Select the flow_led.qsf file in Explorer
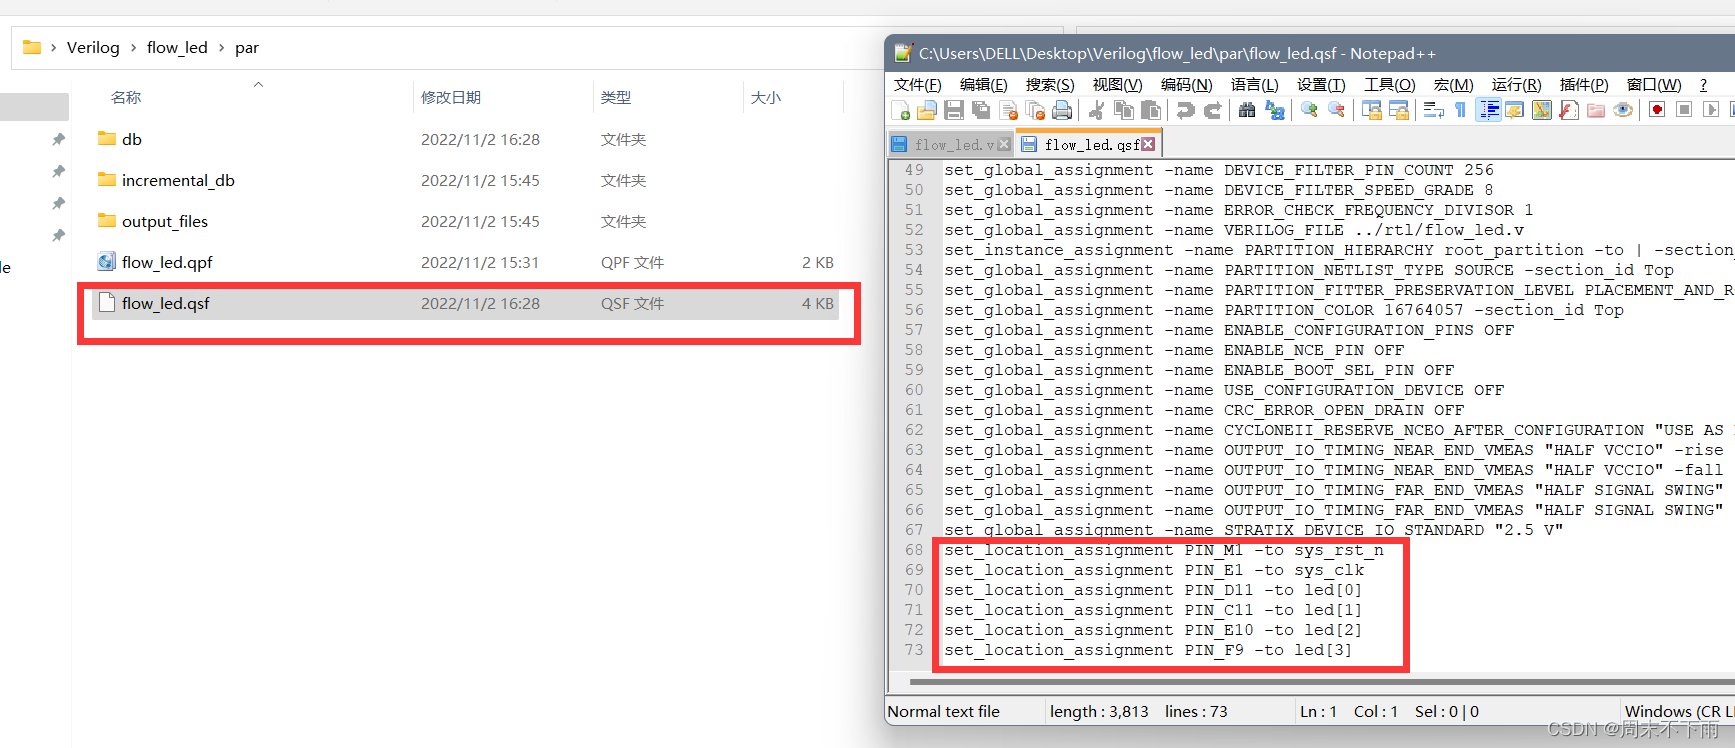Screen dimensions: 1735x748 pyautogui.click(x=465, y=303)
